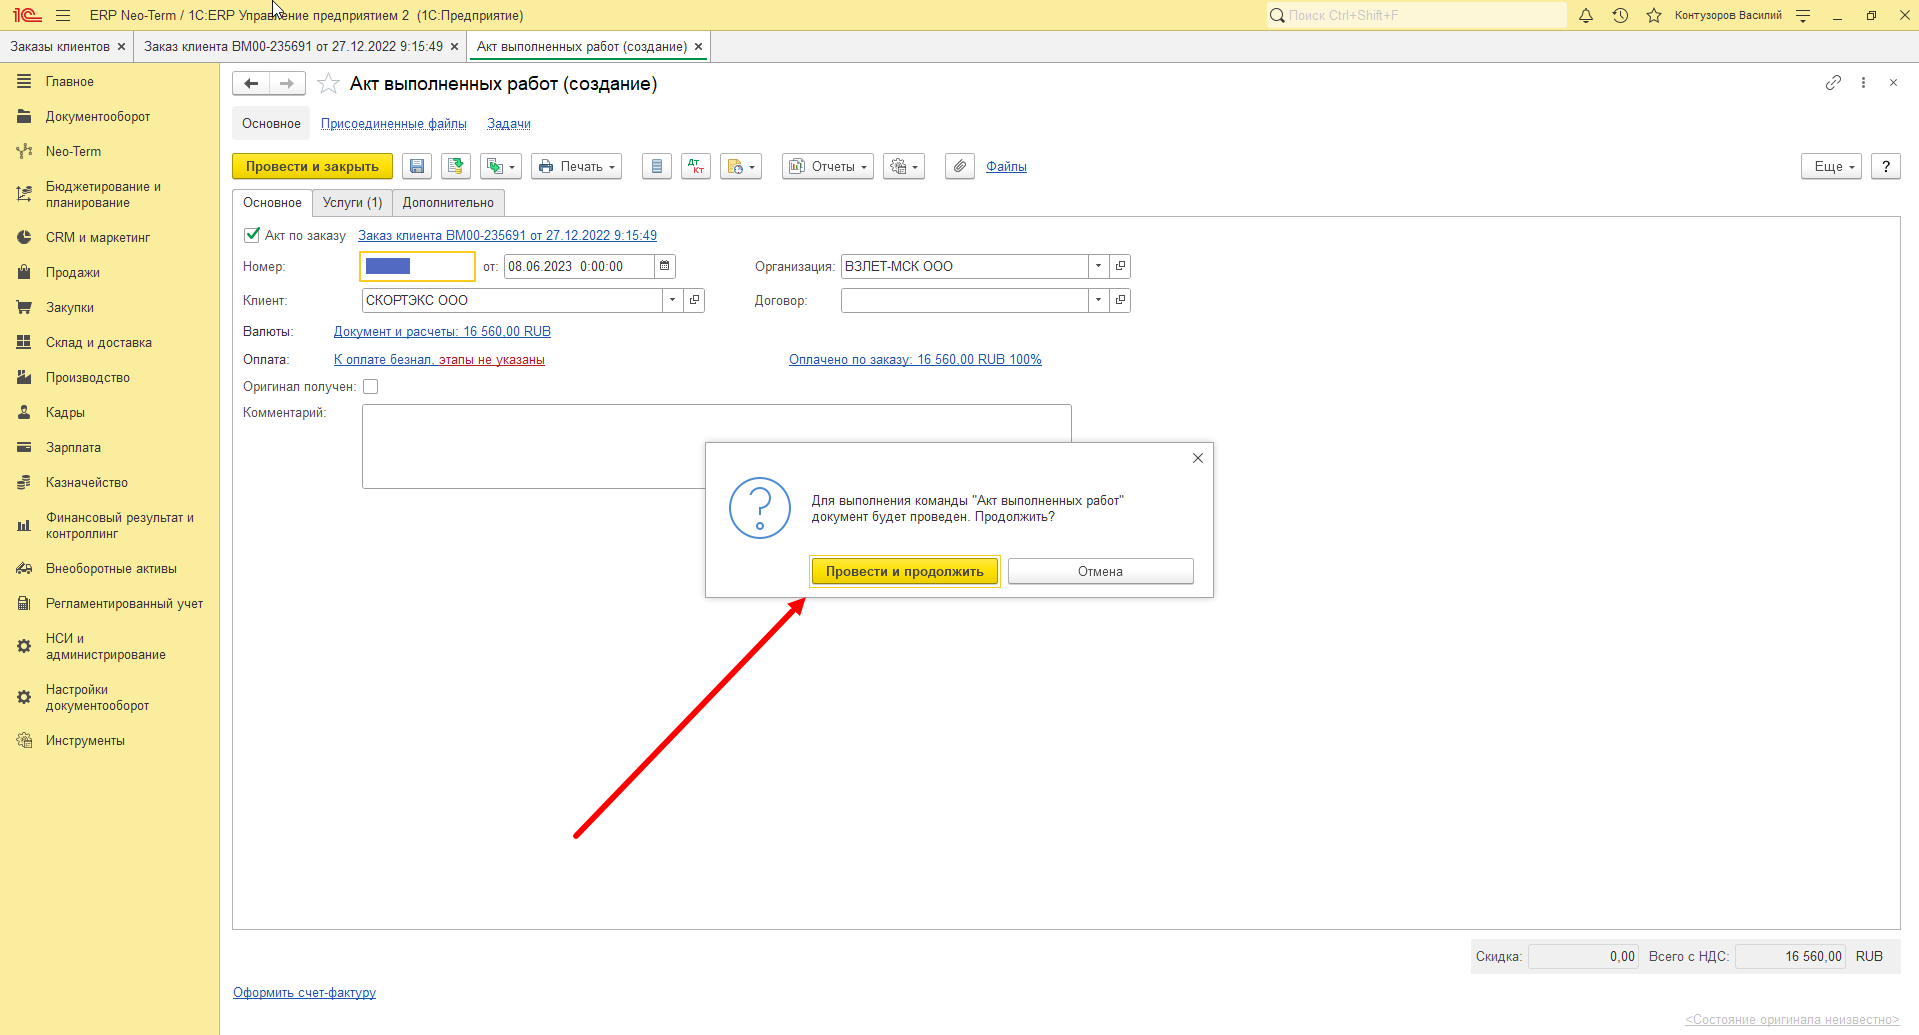Click the Провести и продолжить button
Screen dimensions: 1919x1035
coord(904,571)
